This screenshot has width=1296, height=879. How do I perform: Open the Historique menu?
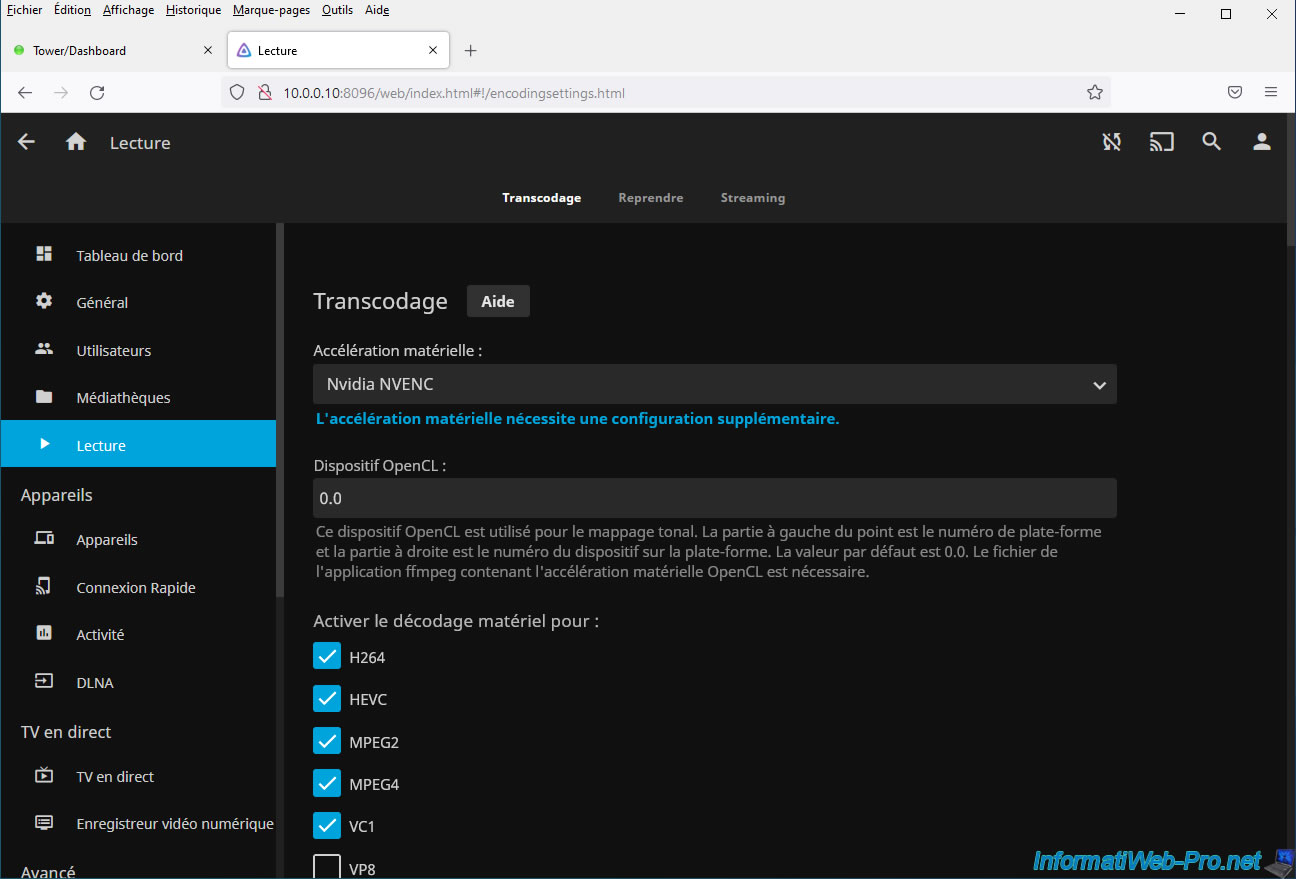point(193,10)
